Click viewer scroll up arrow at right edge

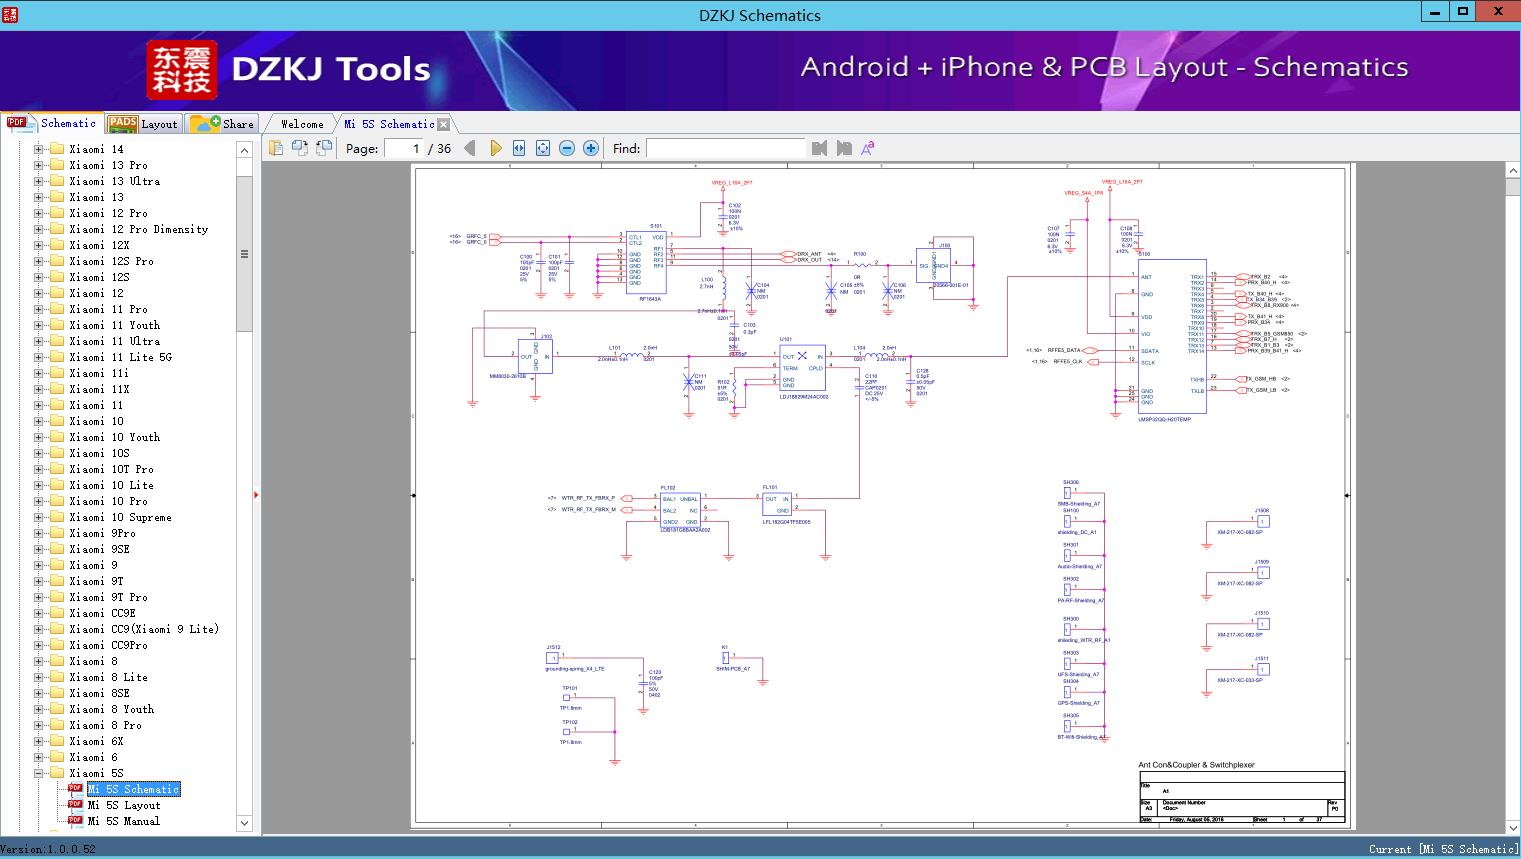point(1512,172)
